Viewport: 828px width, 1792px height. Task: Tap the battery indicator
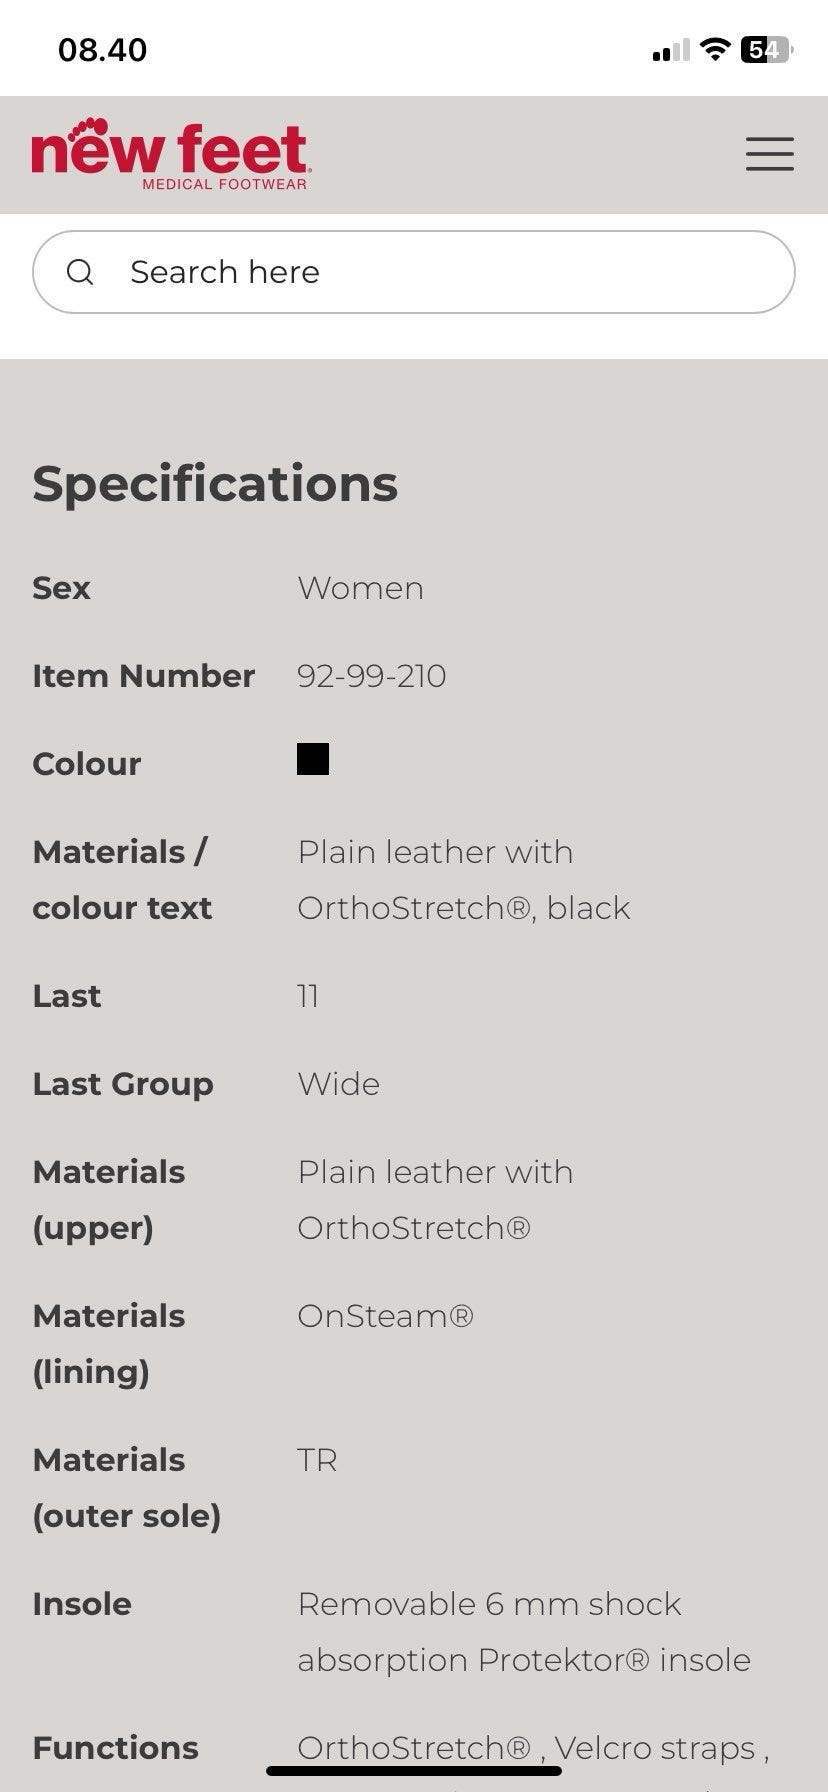[765, 49]
